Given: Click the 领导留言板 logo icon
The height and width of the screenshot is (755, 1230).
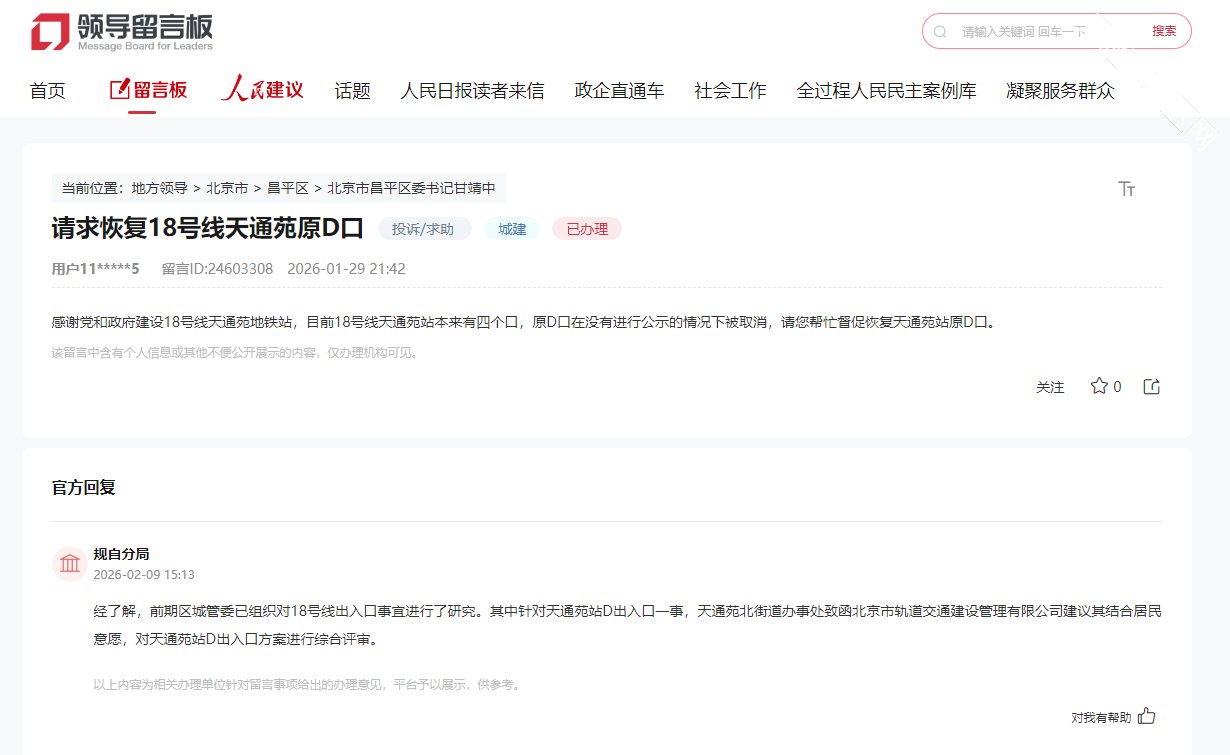Looking at the screenshot, I should point(50,32).
